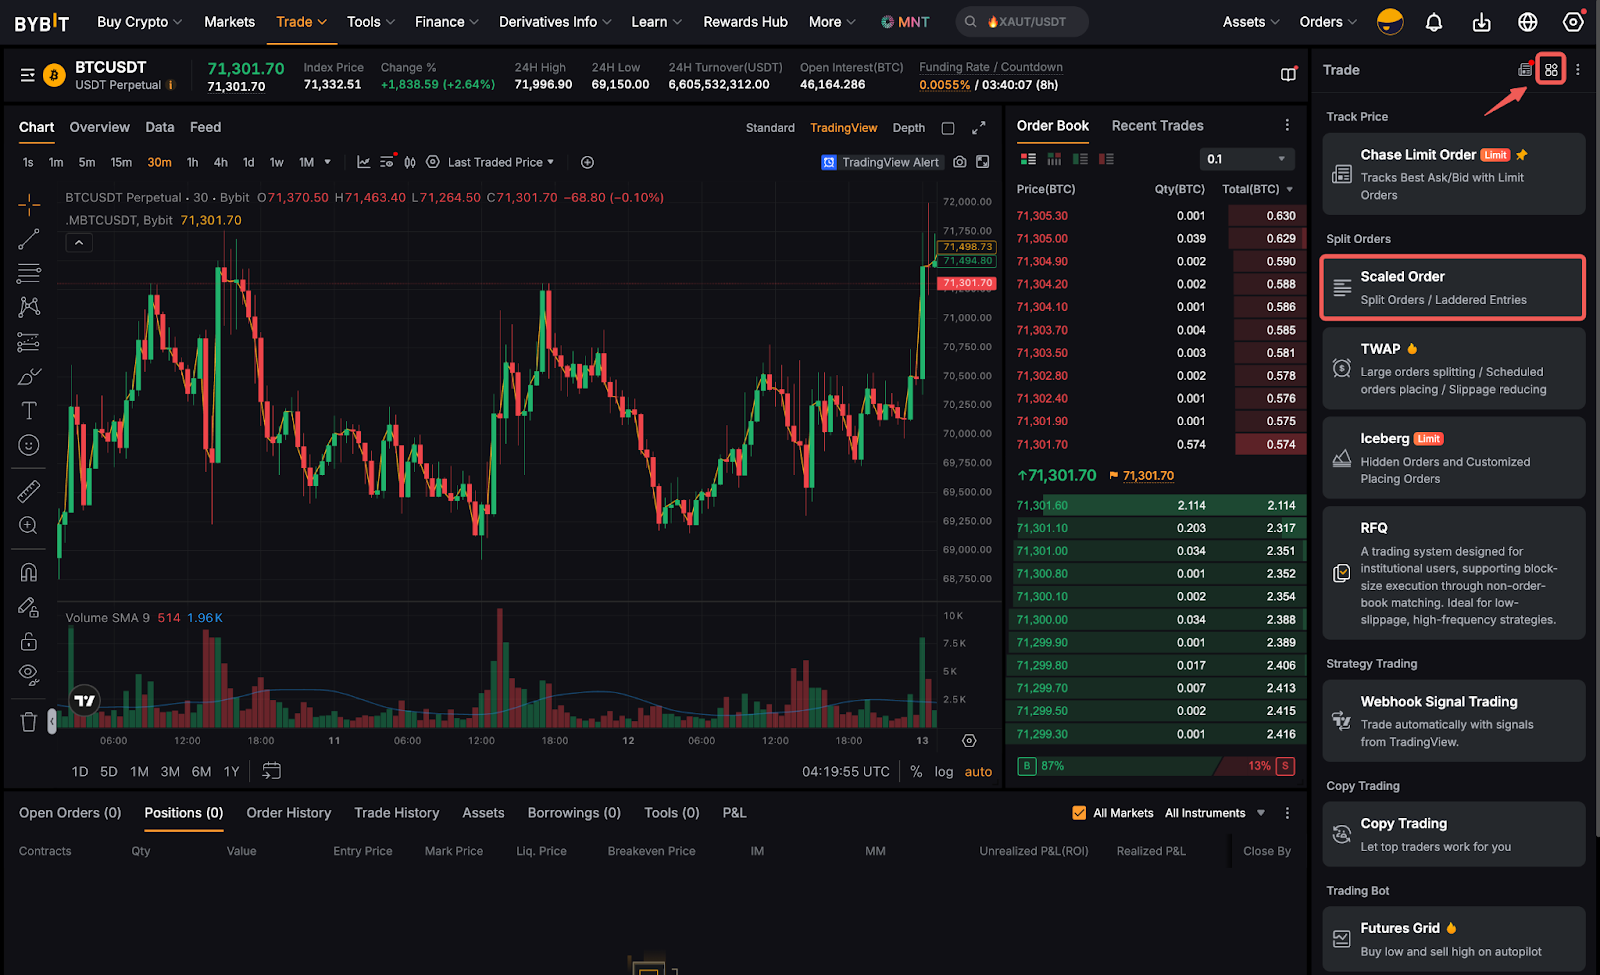Open the Order History tab

click(288, 813)
